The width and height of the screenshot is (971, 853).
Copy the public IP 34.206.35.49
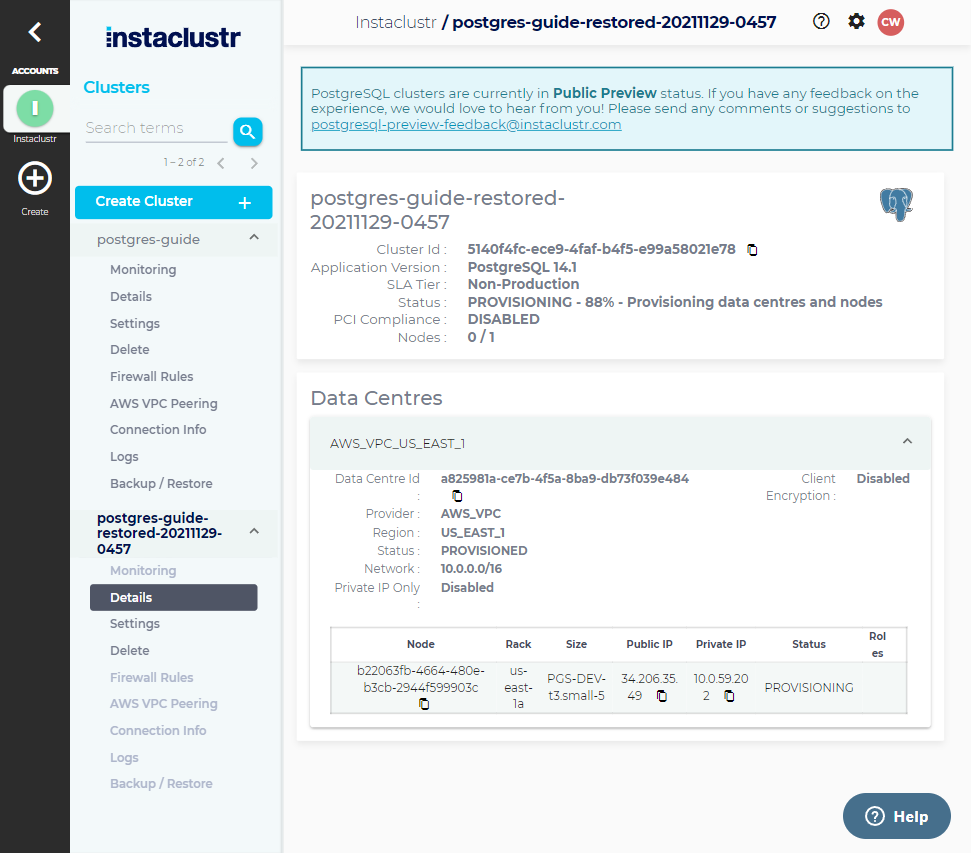point(661,696)
